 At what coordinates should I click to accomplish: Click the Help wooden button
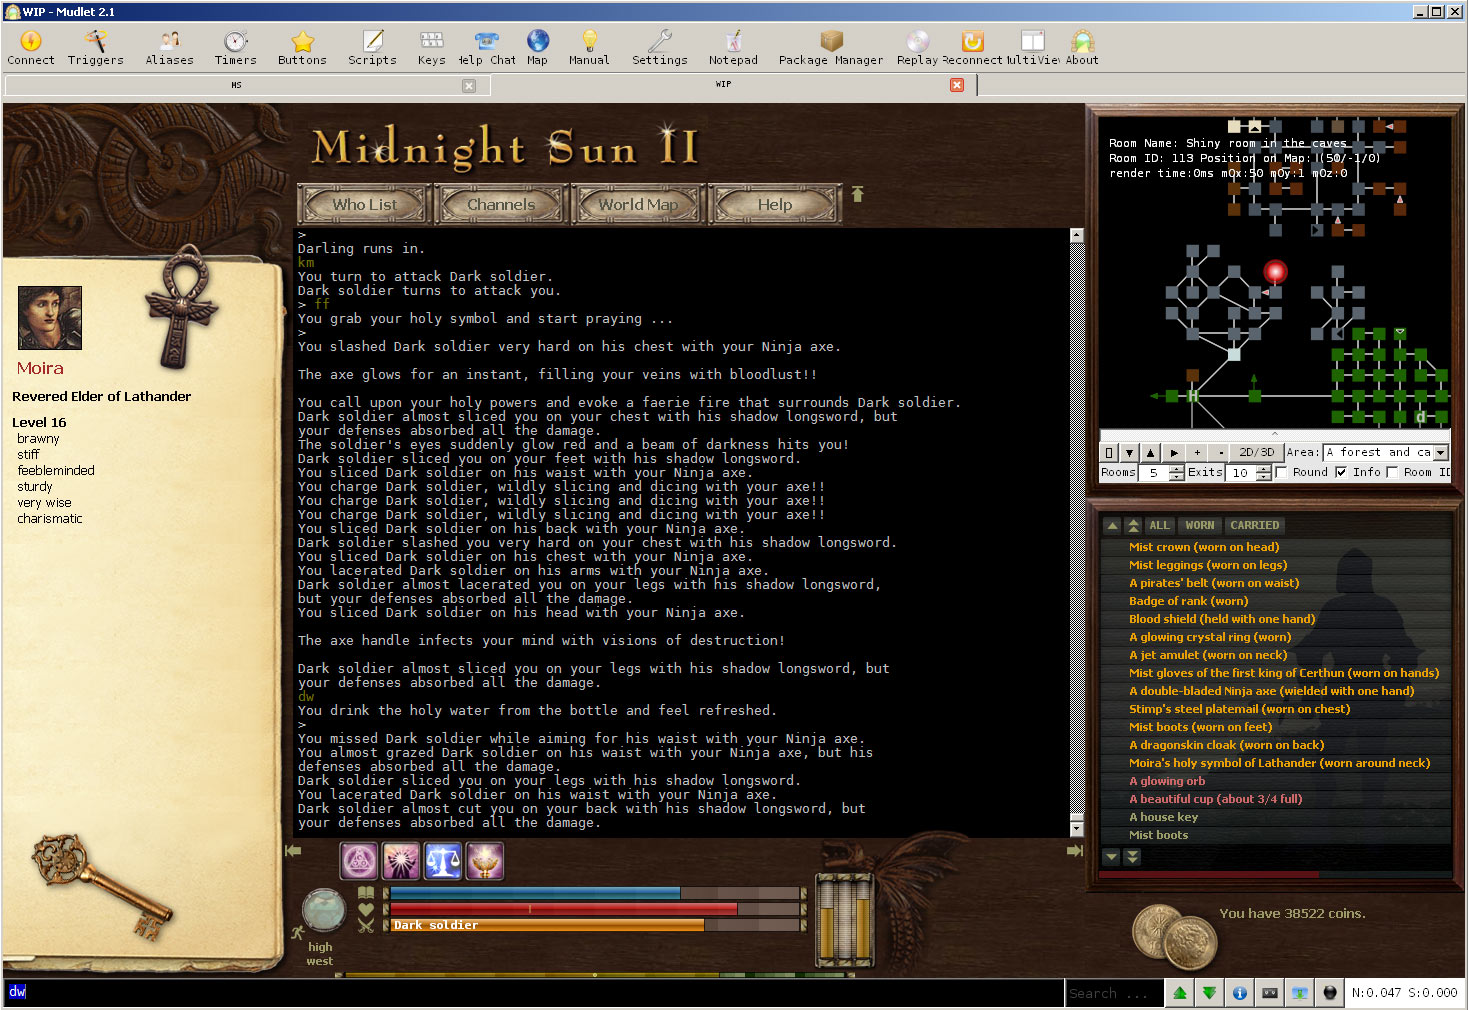click(x=775, y=204)
